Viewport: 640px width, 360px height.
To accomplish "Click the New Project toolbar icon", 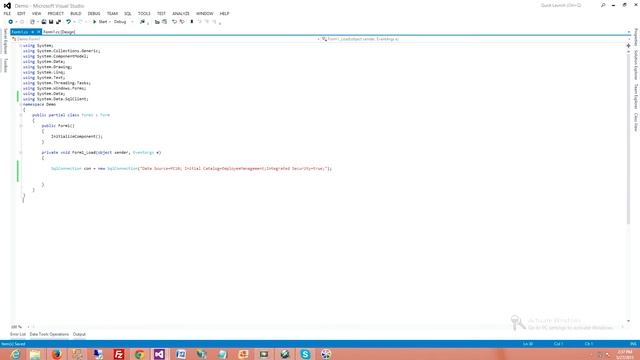I will tap(33, 22).
